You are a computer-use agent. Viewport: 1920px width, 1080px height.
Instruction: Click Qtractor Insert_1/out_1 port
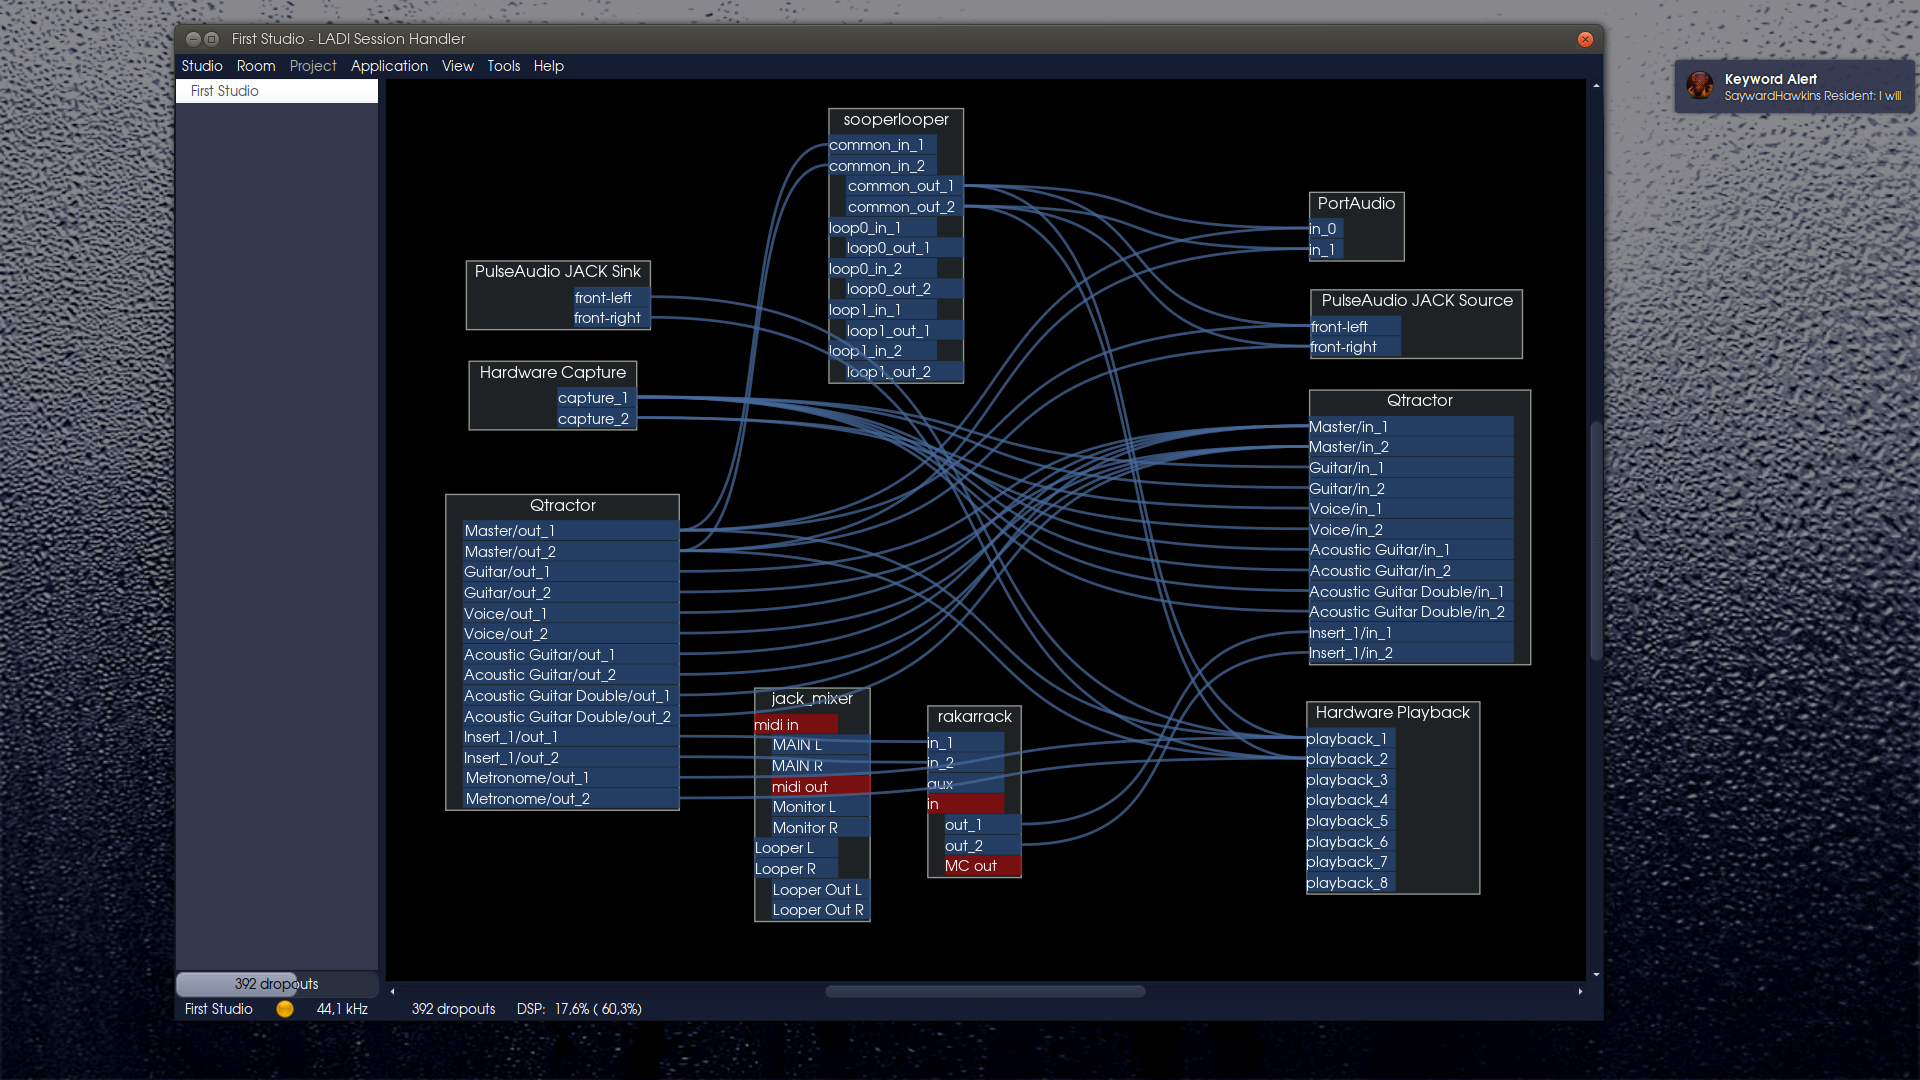pos(570,737)
